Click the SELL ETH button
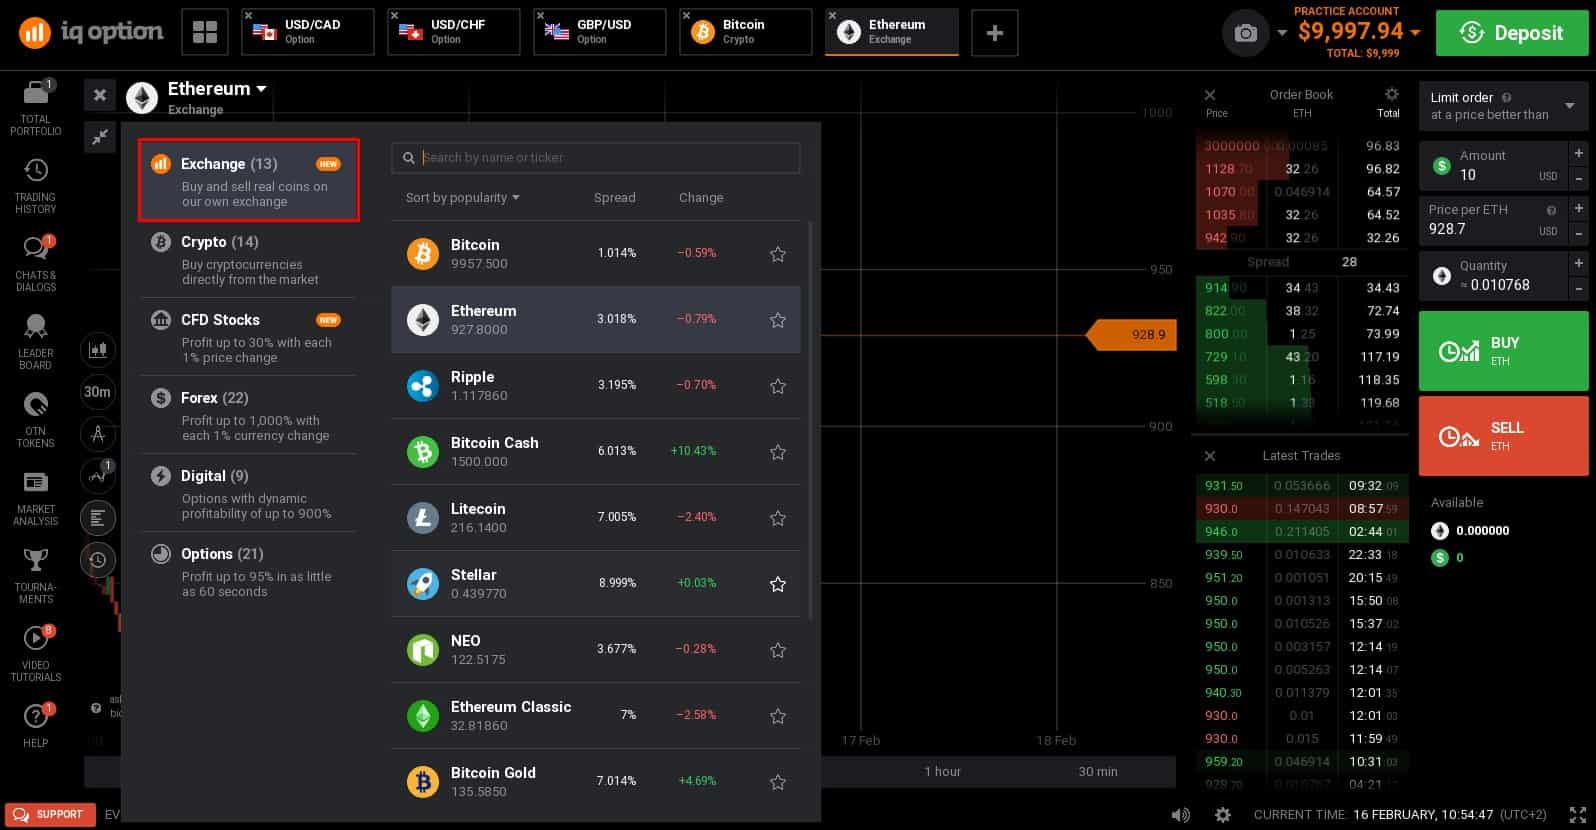The width and height of the screenshot is (1596, 830). pyautogui.click(x=1503, y=435)
